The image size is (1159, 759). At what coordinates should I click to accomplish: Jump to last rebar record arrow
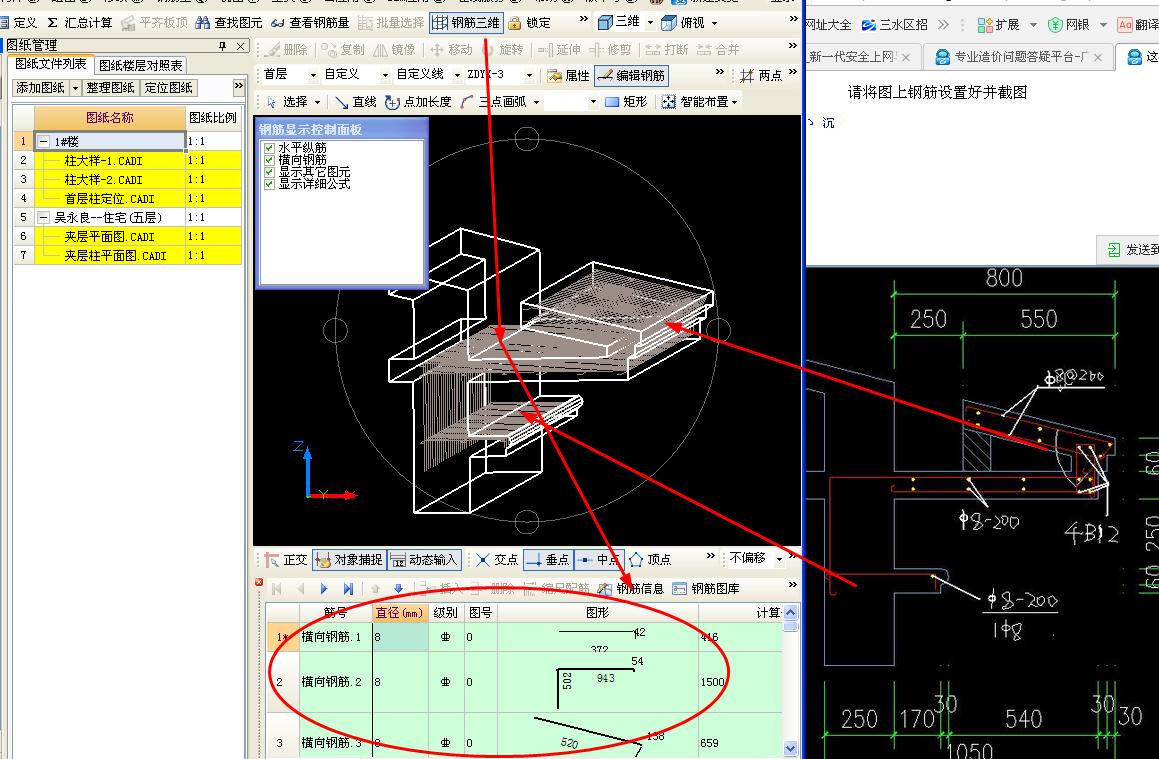[x=347, y=589]
